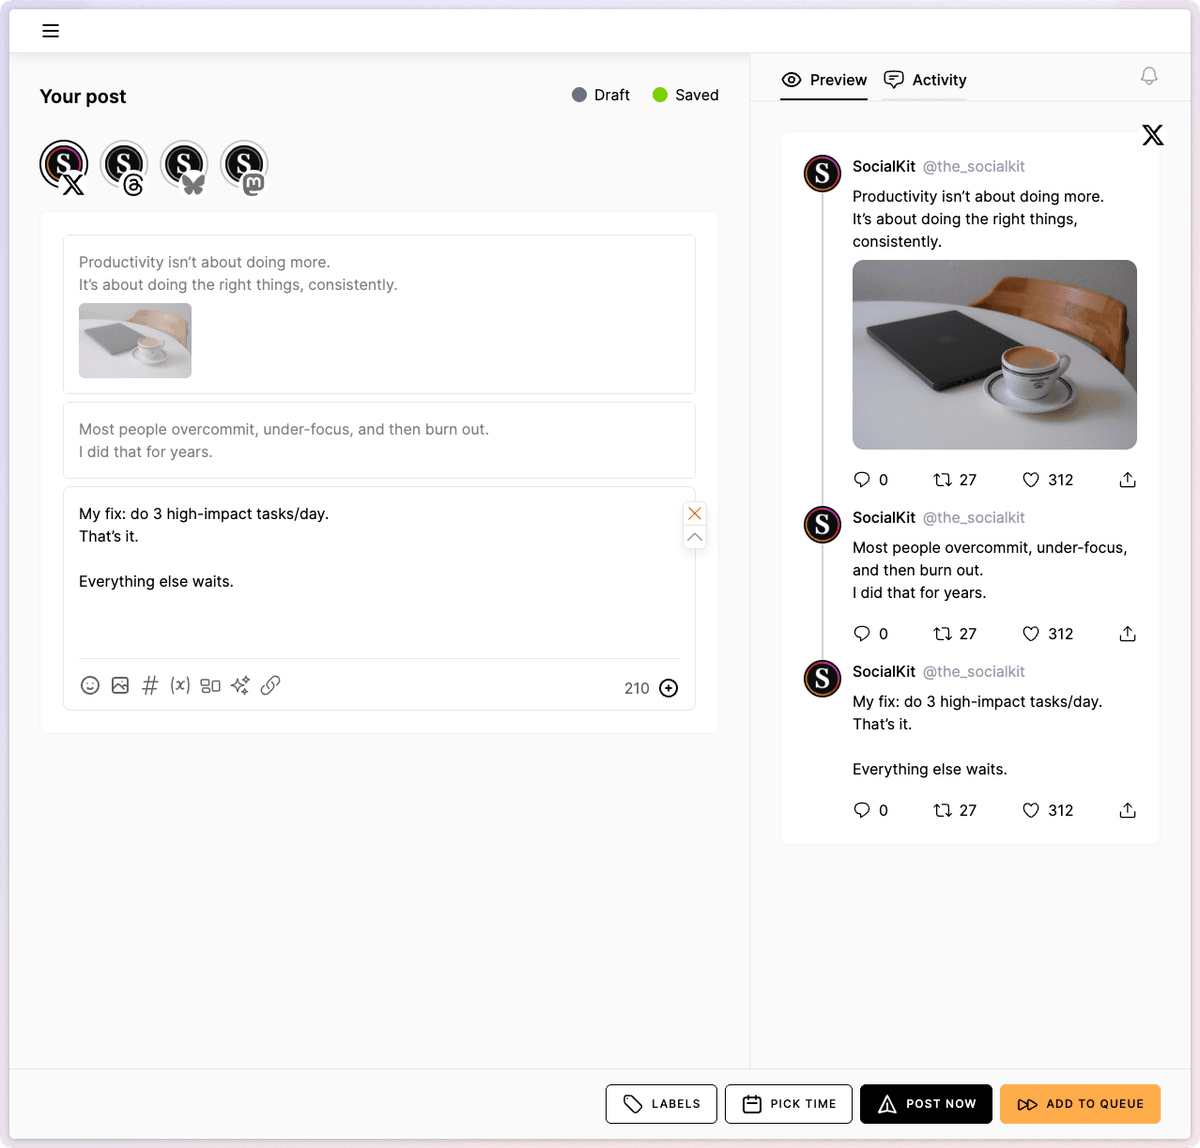The height and width of the screenshot is (1148, 1200).
Task: Open the notifications bell
Action: coord(1149,77)
